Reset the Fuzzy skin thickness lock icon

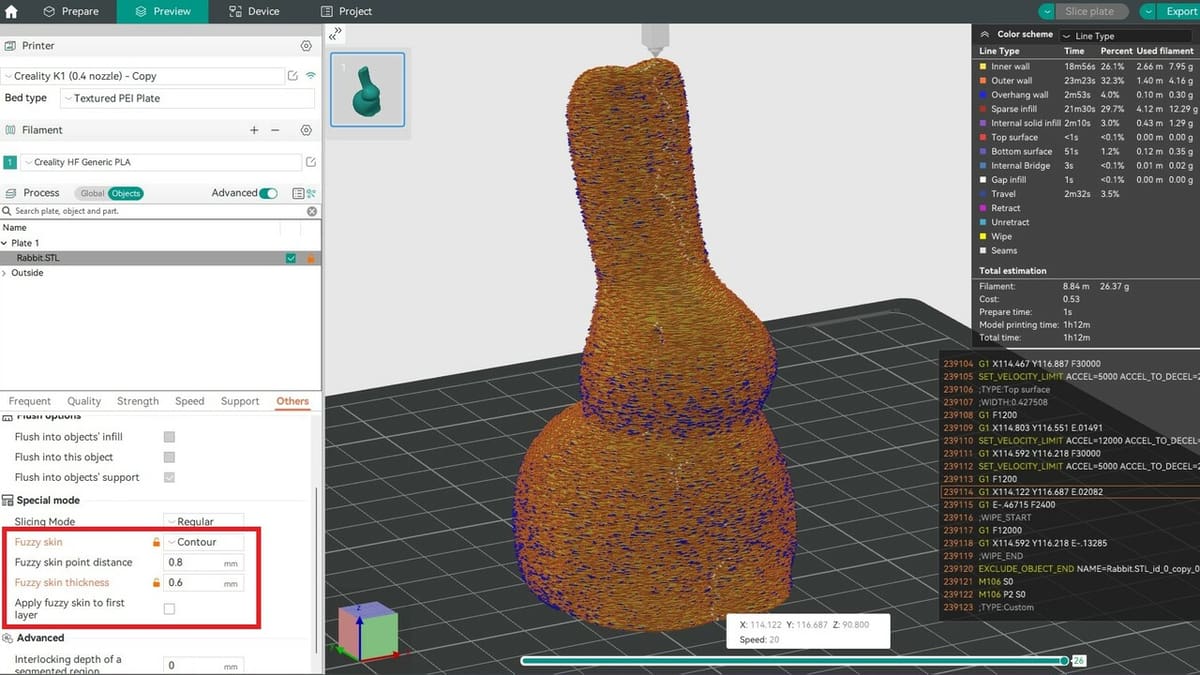pyautogui.click(x=156, y=582)
